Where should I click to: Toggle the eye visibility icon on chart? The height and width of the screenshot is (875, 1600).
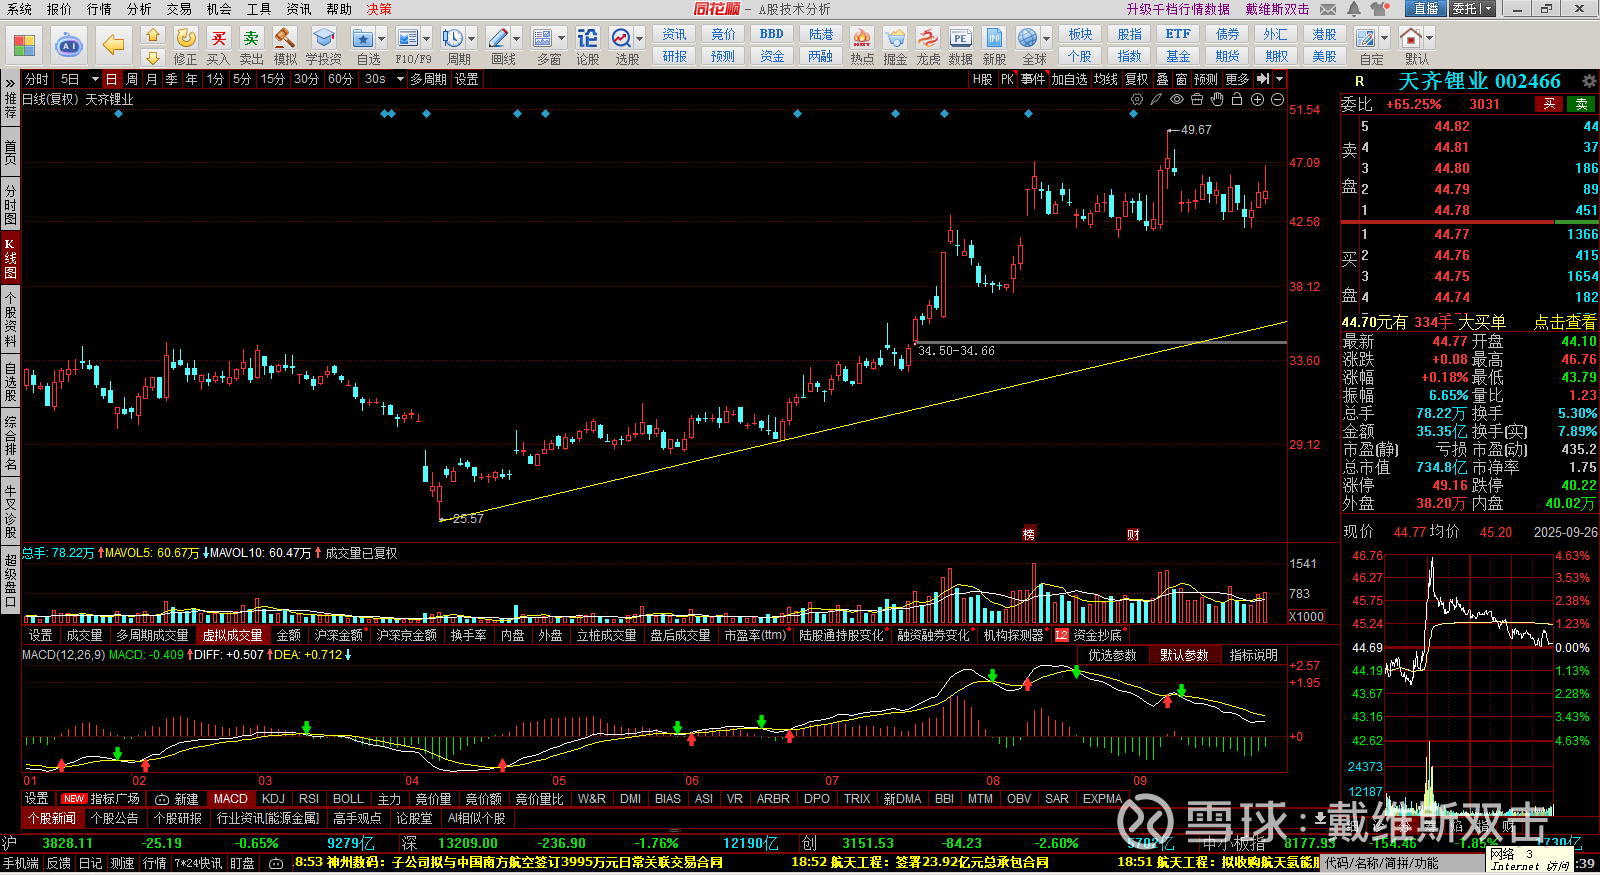tap(1177, 100)
